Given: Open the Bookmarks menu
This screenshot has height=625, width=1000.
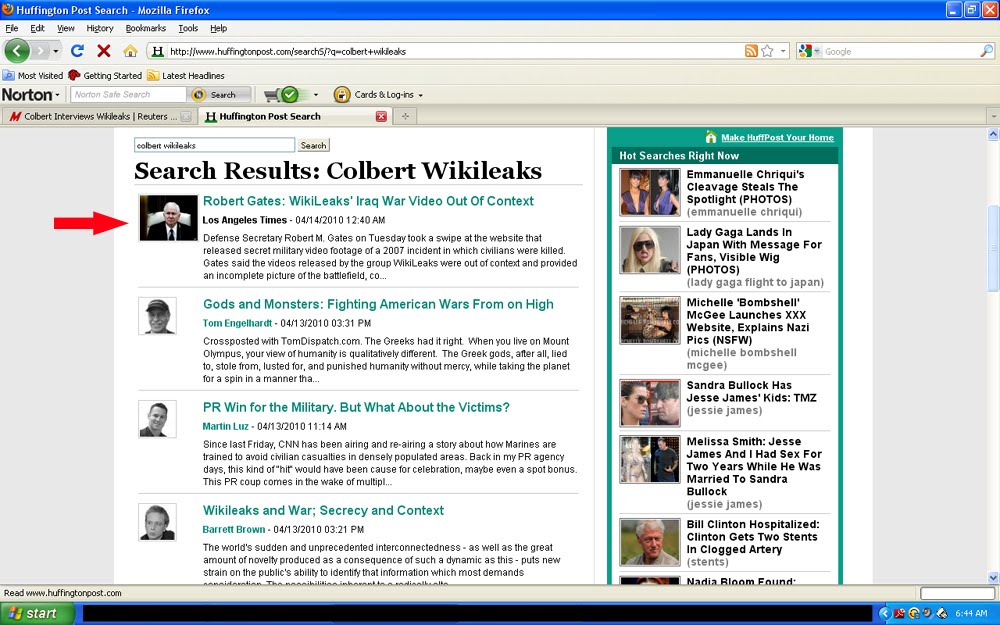Looking at the screenshot, I should (145, 28).
